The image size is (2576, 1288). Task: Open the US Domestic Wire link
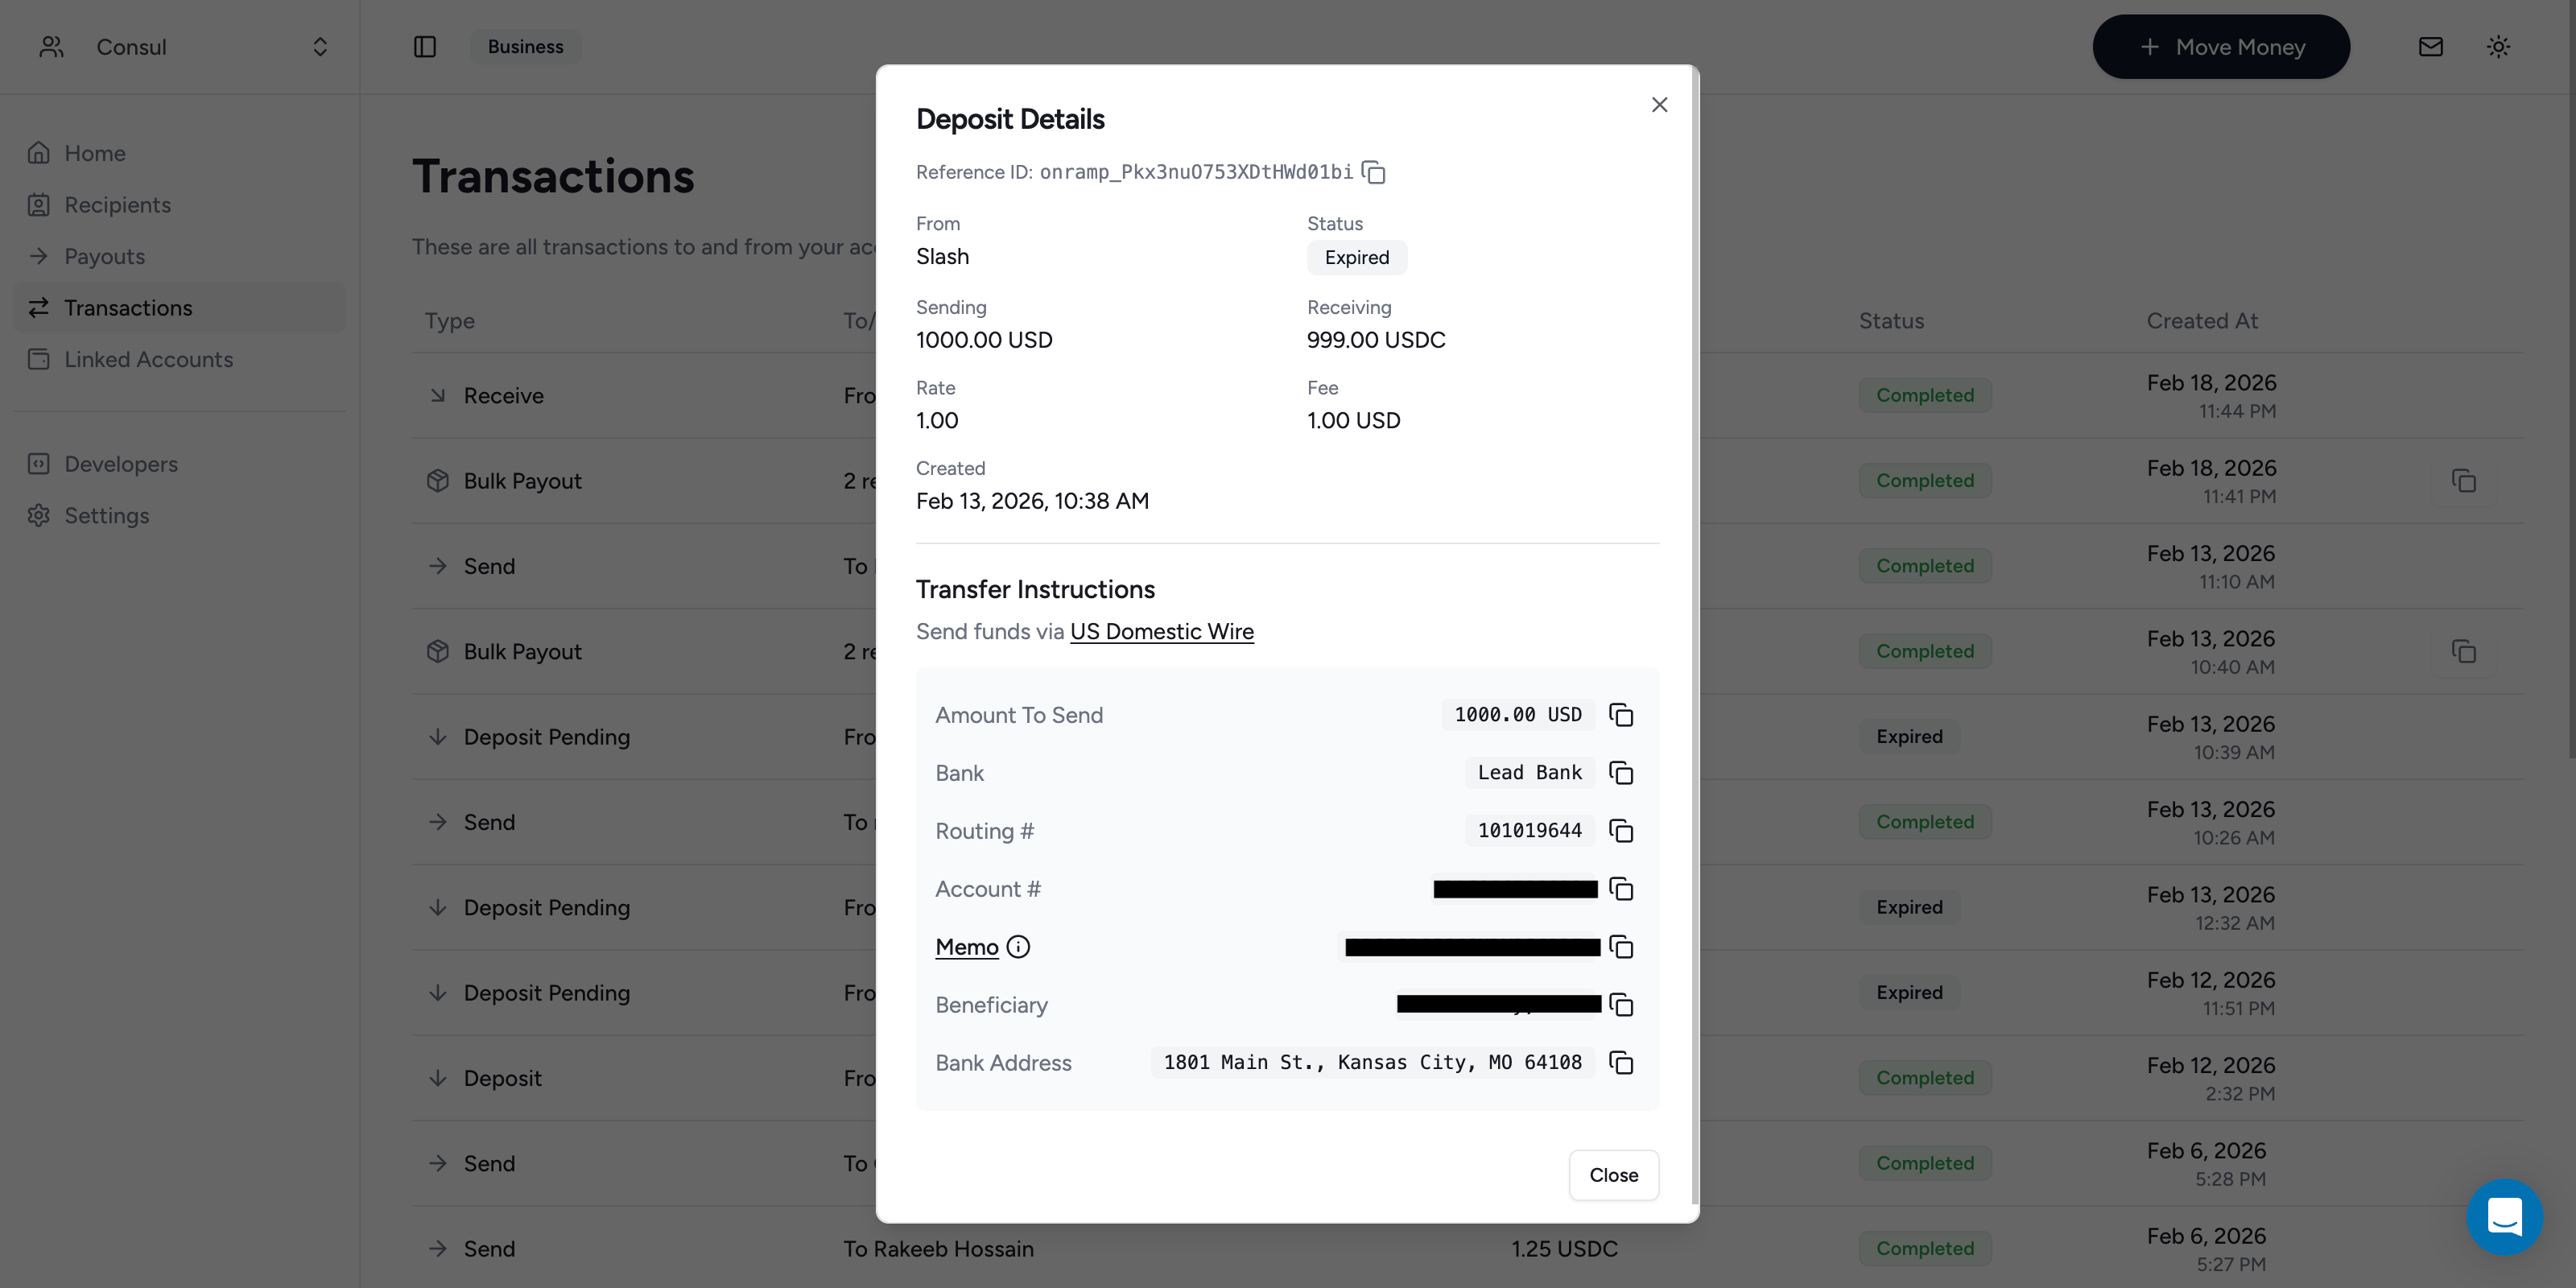click(x=1162, y=631)
